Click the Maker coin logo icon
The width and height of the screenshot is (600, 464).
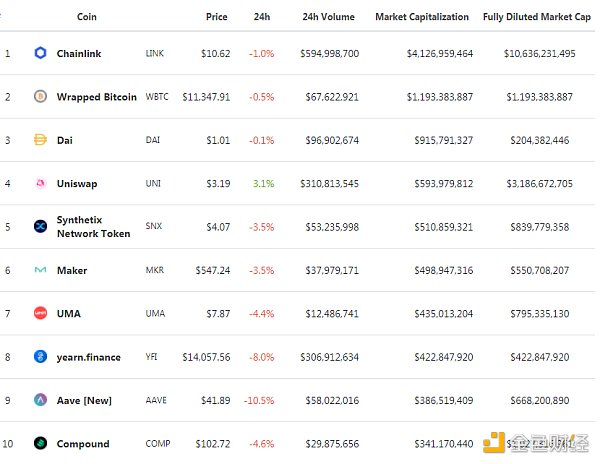click(x=40, y=270)
